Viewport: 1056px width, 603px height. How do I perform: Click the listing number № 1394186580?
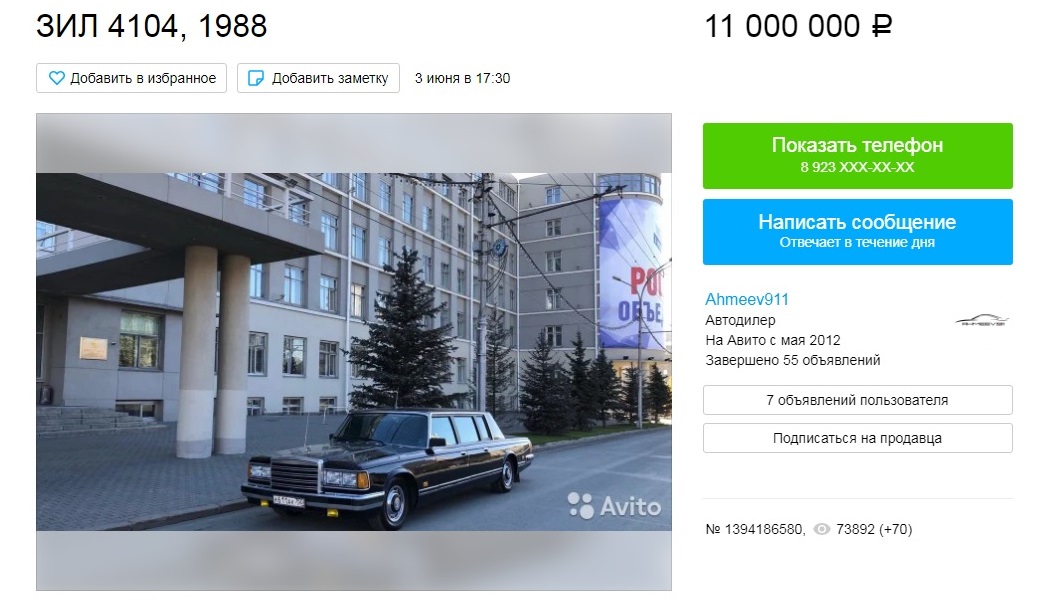tap(754, 530)
